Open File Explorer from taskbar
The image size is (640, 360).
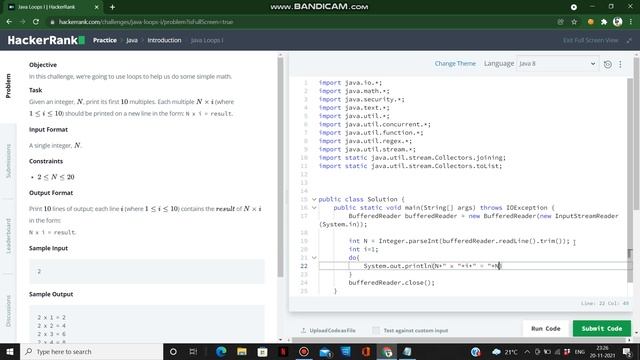(x=242, y=351)
